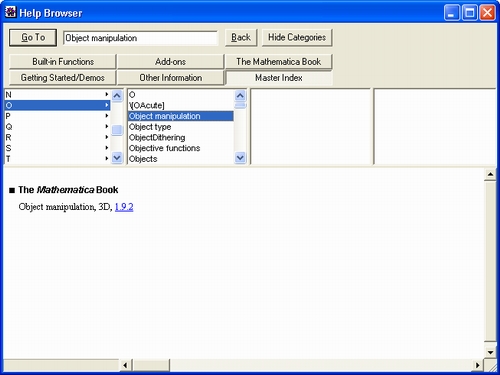Go back with the Back button
500x375 pixels.
[x=241, y=37]
